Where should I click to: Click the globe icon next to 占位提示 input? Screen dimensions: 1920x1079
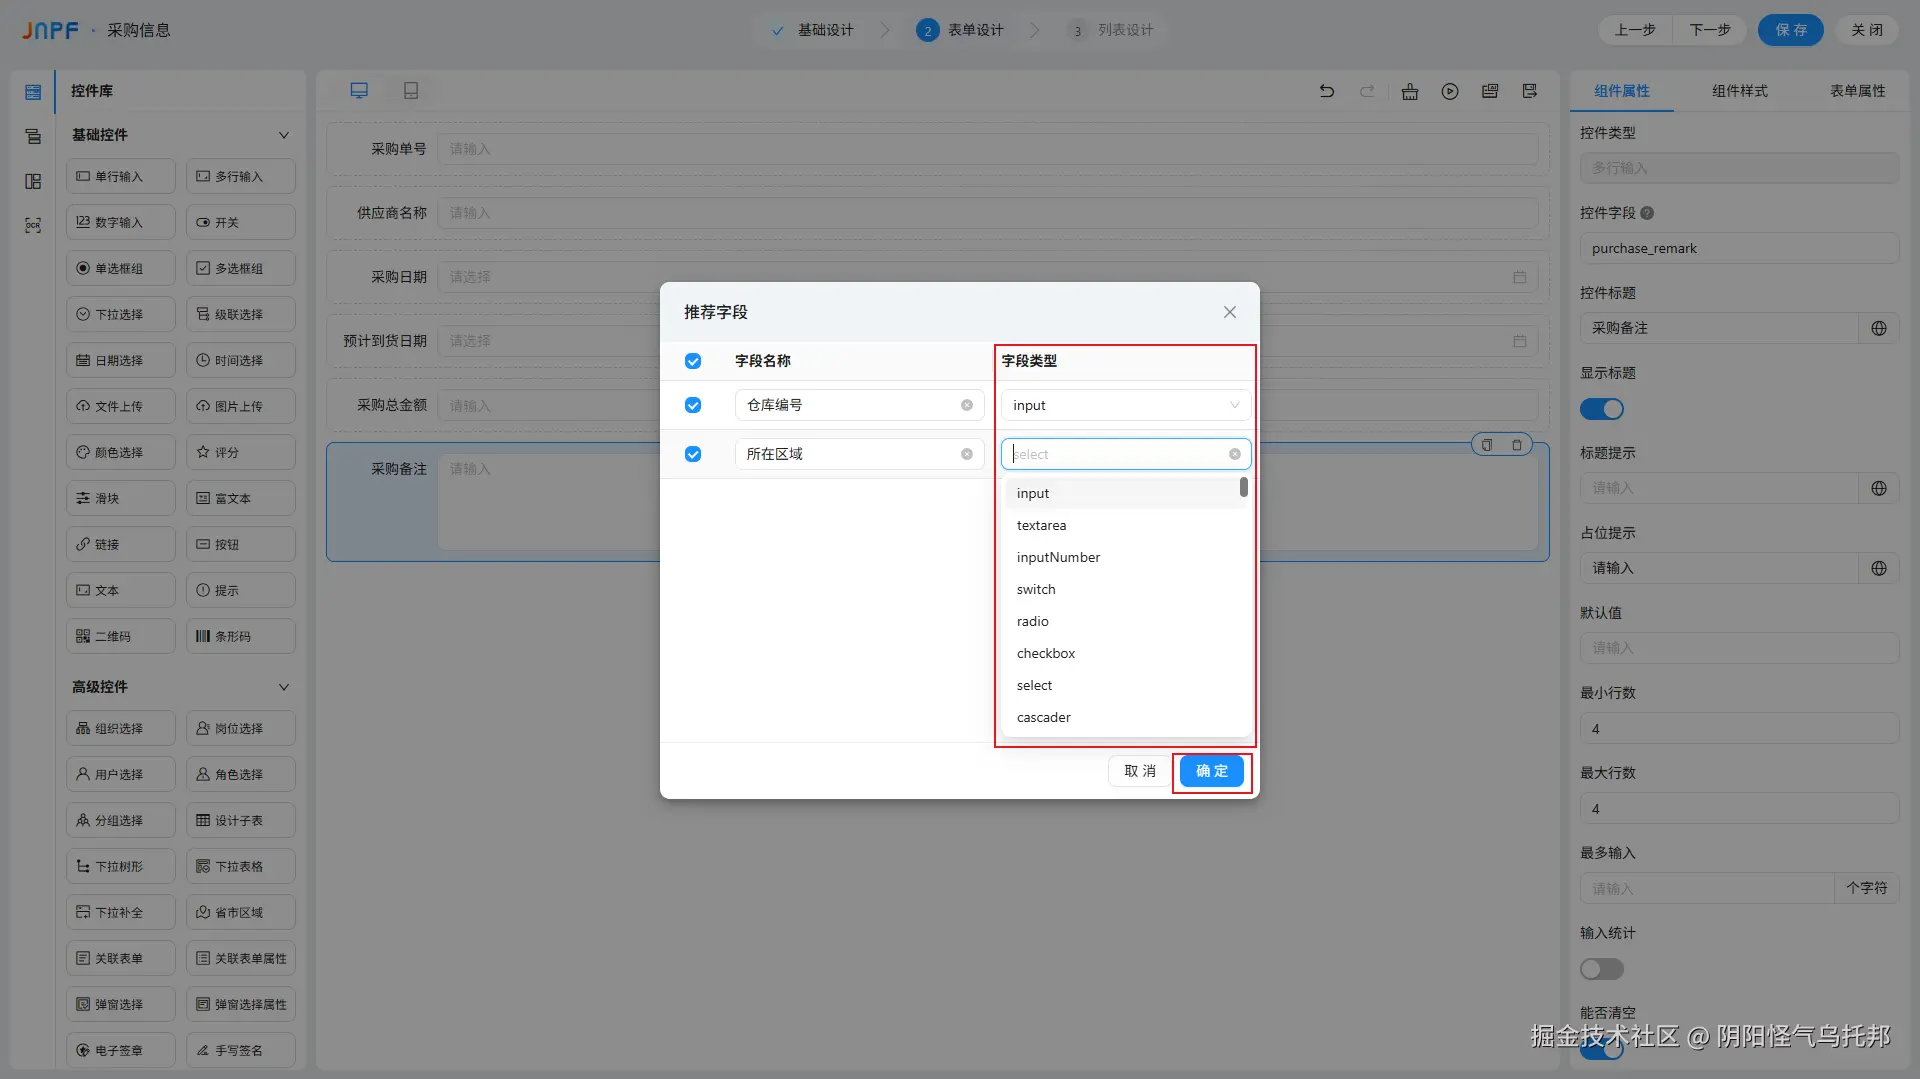(x=1879, y=568)
